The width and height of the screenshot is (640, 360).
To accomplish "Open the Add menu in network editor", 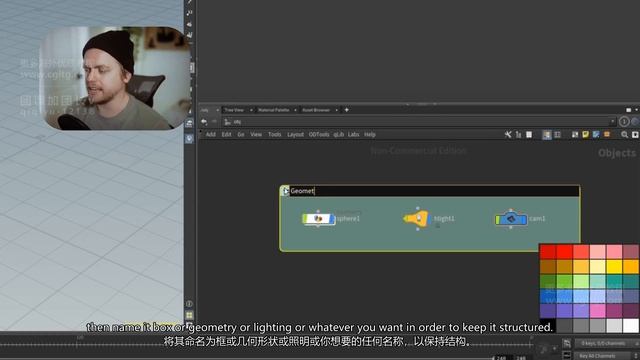I will pos(211,134).
